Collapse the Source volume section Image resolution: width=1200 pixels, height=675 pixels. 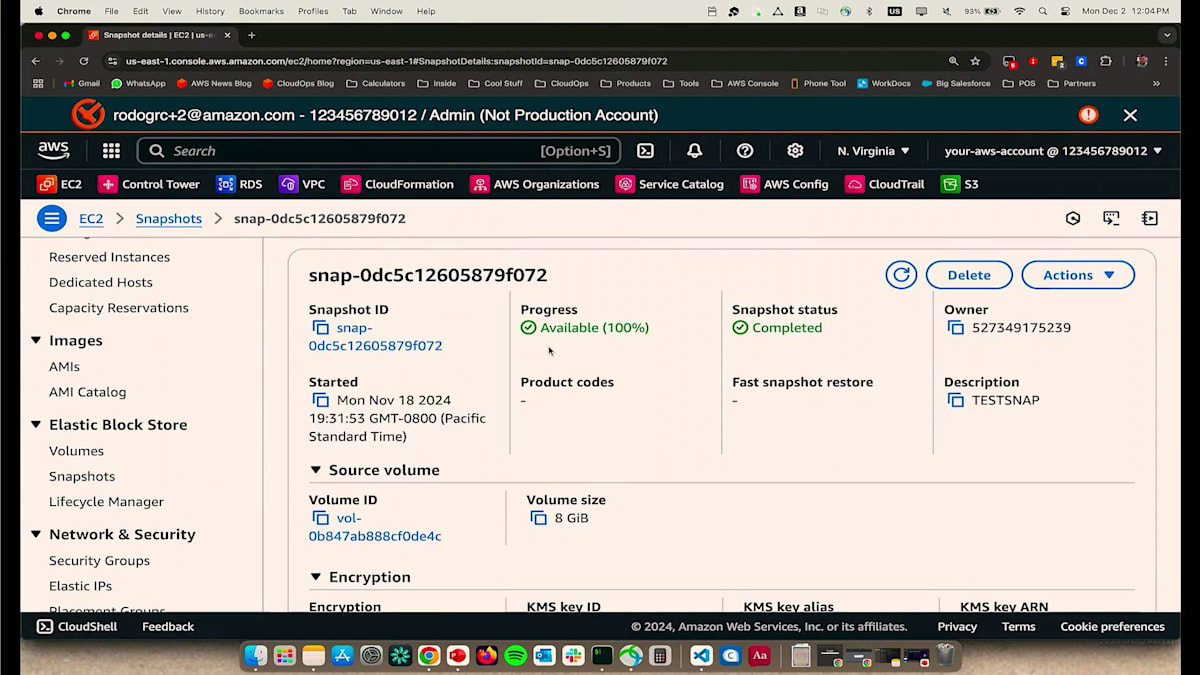316,470
